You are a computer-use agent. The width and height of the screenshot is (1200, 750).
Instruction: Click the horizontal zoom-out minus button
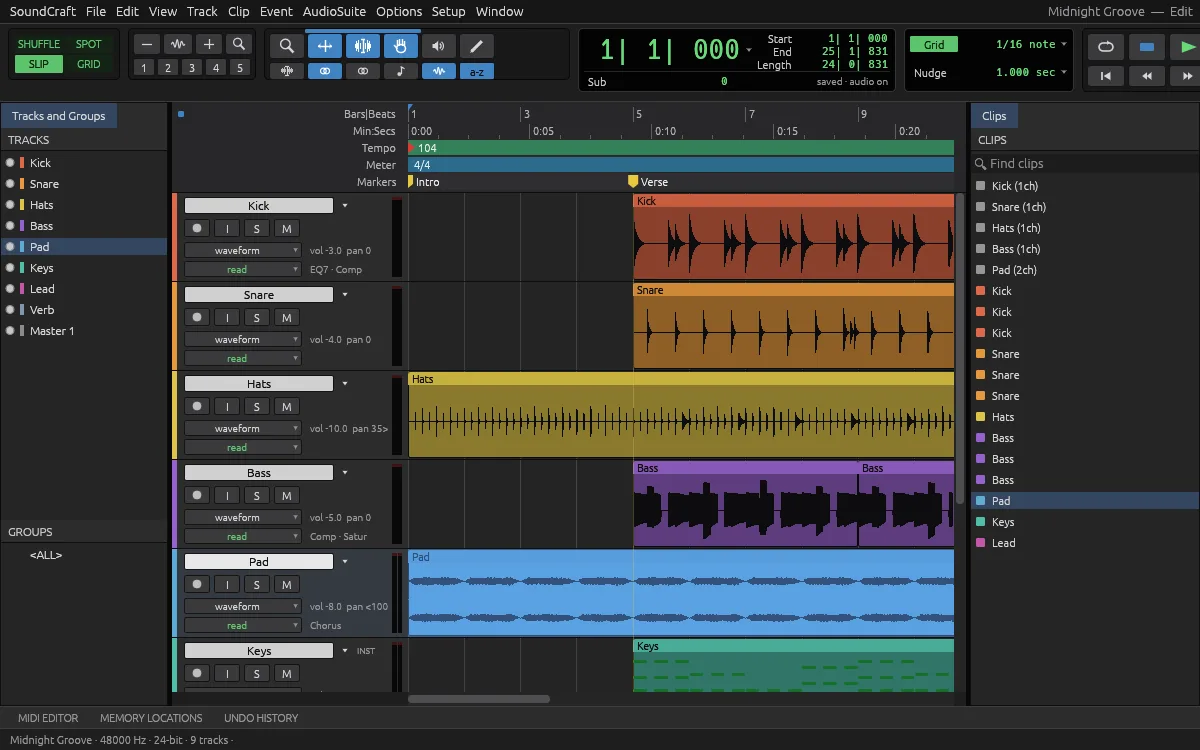[x=147, y=44]
